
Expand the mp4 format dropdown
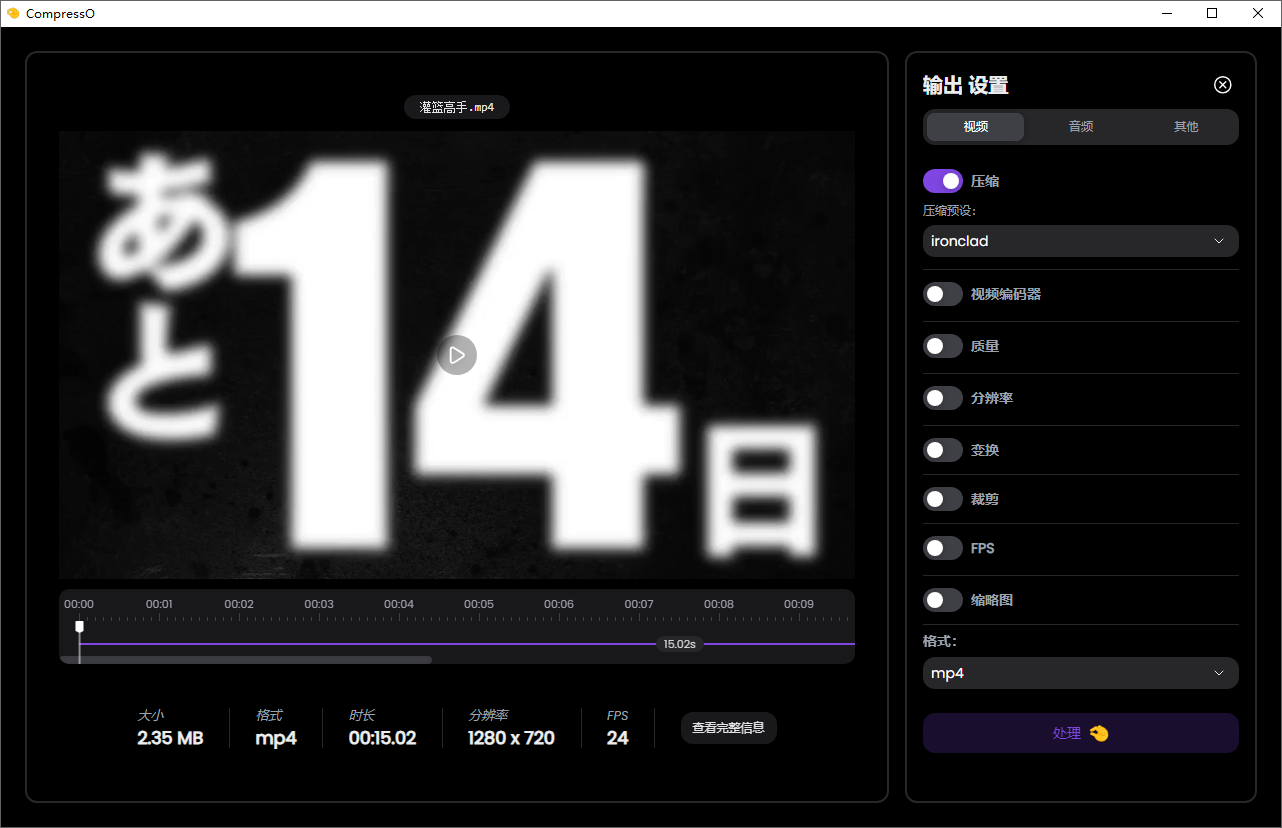[1080, 673]
